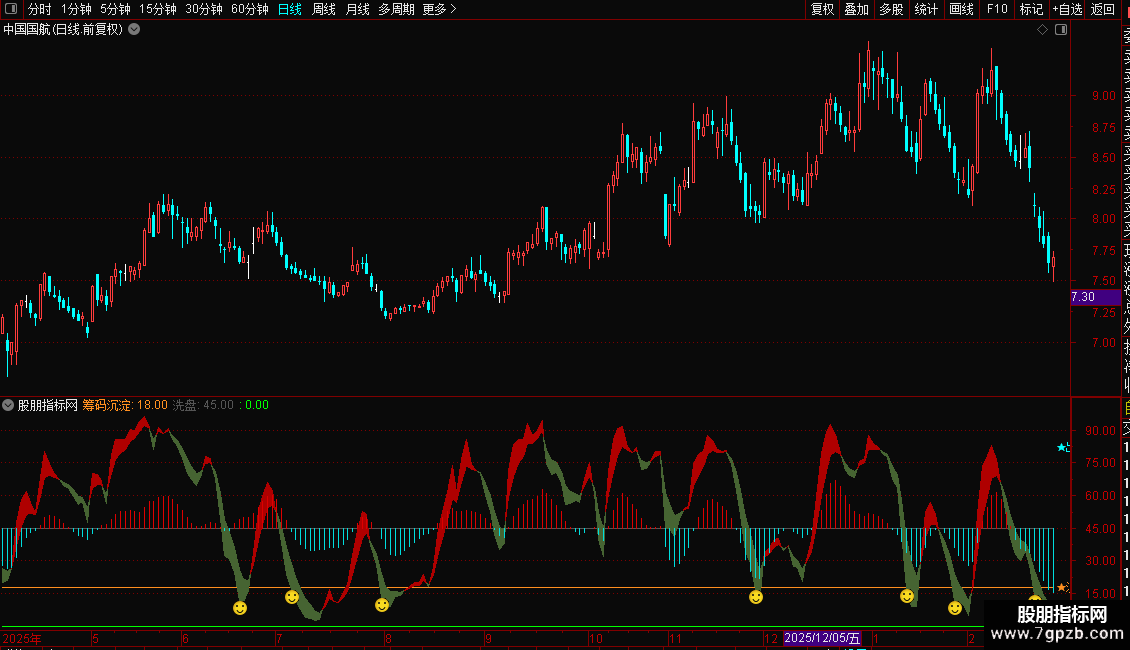Viewport: 1130px width, 650px height.
Task: Expand the 更多 periods menu
Action: click(440, 9)
